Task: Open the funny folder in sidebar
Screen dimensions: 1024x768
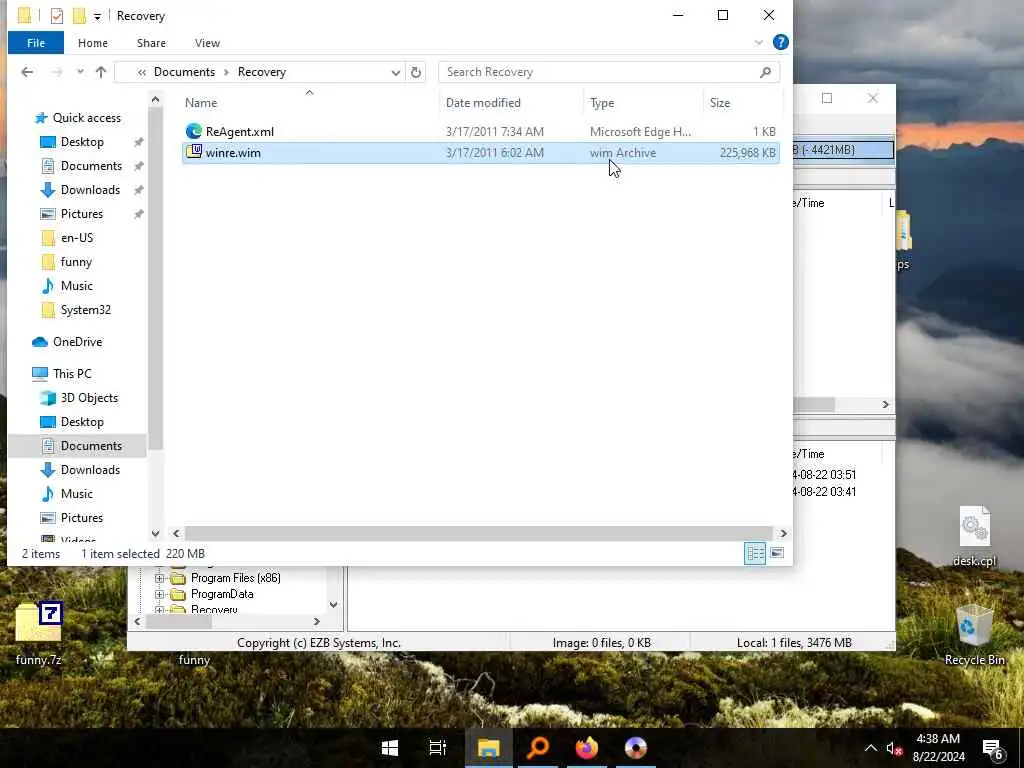Action: [76, 262]
